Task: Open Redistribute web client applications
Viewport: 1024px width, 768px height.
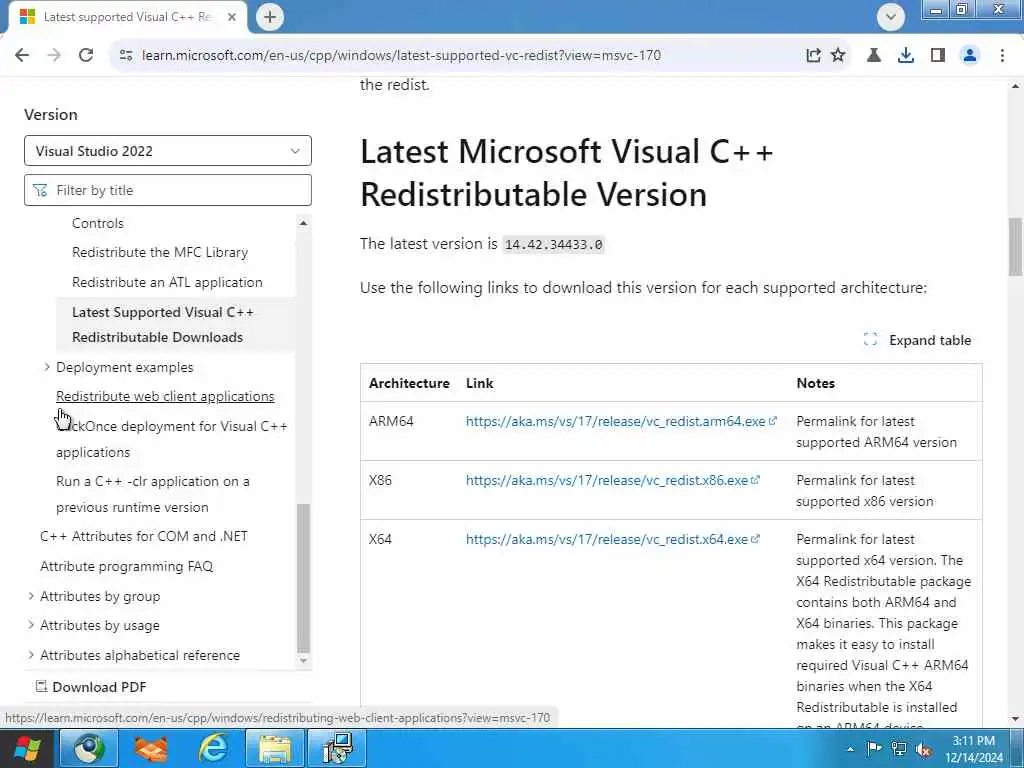Action: tap(165, 396)
